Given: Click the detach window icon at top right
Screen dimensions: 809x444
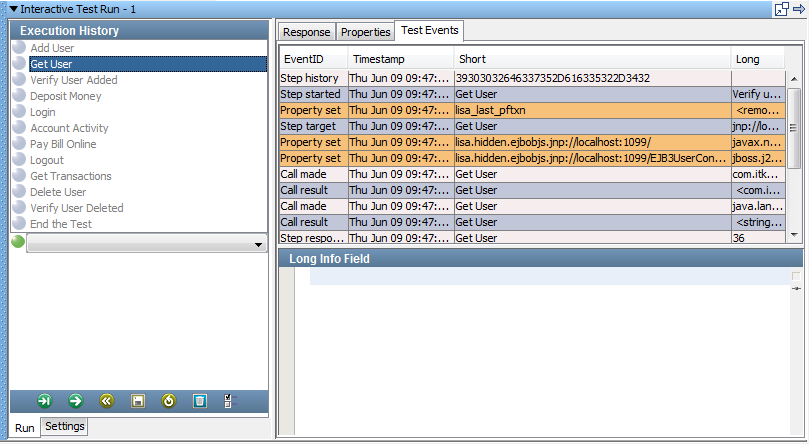Looking at the screenshot, I should click(x=782, y=9).
